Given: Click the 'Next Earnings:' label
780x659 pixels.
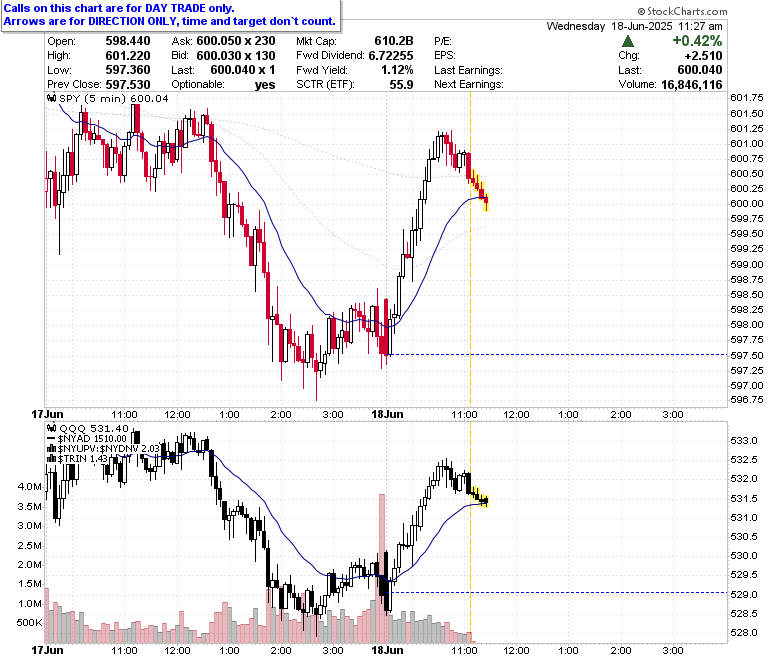Looking at the screenshot, I should (x=469, y=85).
